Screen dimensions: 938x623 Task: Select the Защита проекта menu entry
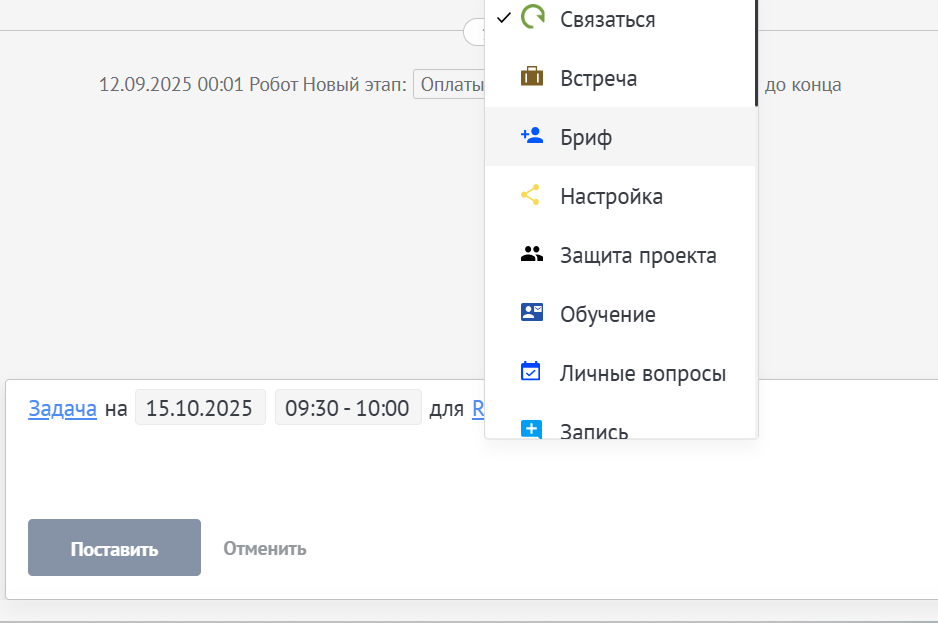pyautogui.click(x=638, y=255)
